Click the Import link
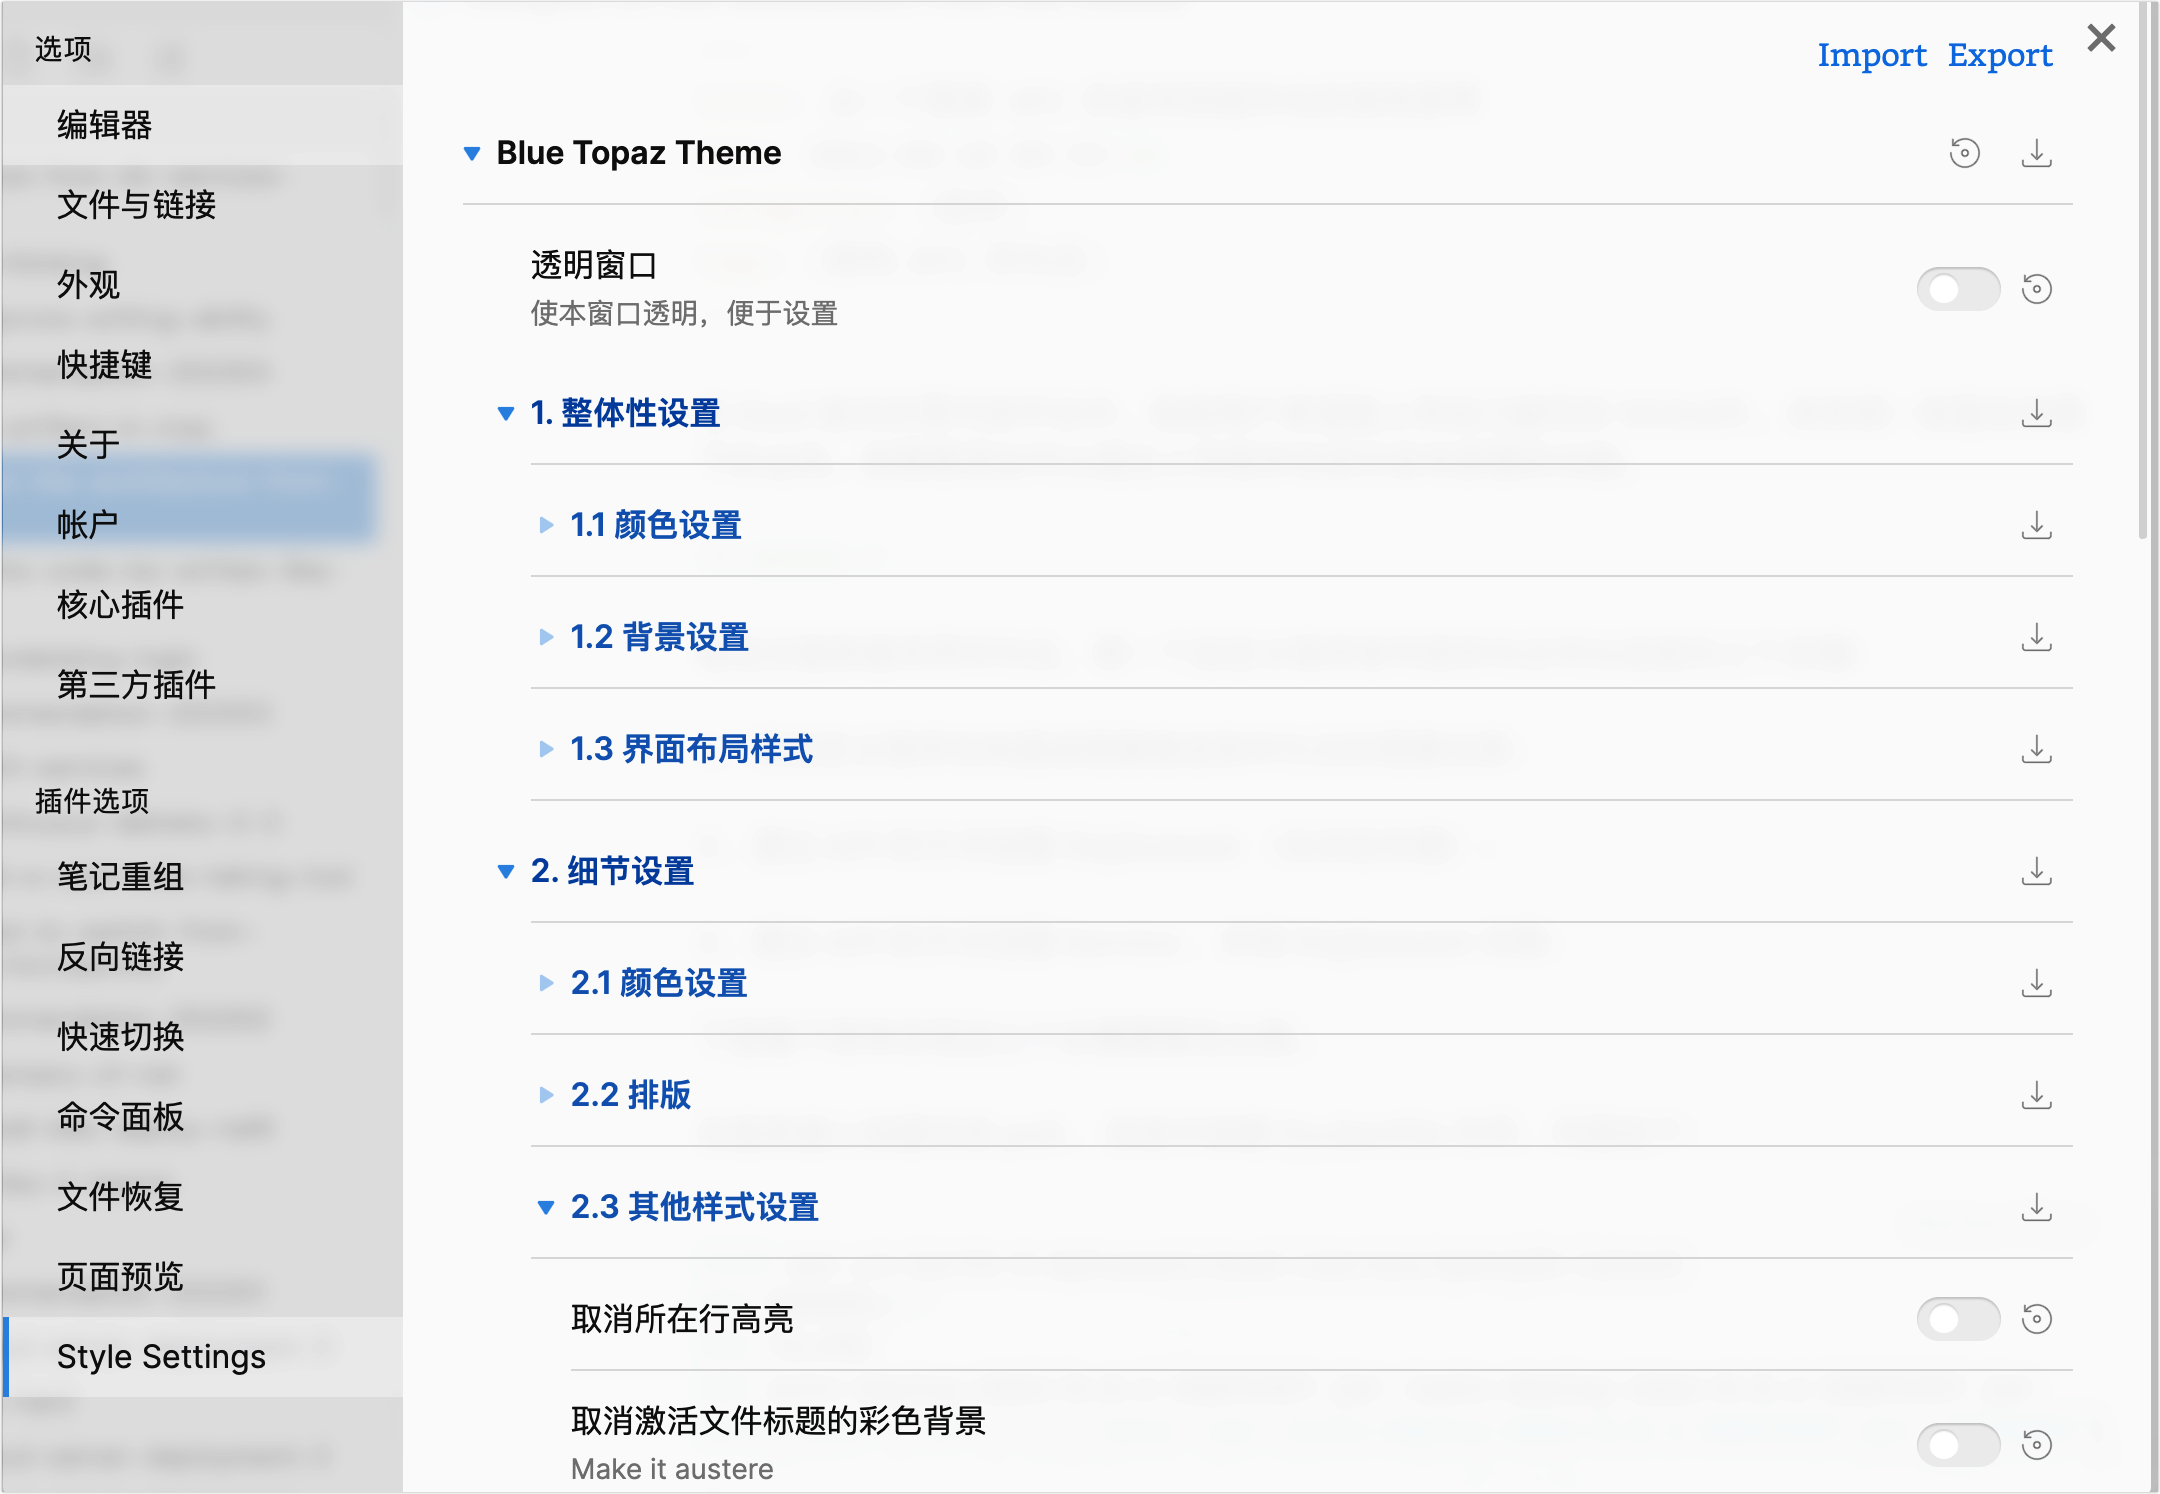Screen dimensions: 2160x1494 coord(1871,55)
